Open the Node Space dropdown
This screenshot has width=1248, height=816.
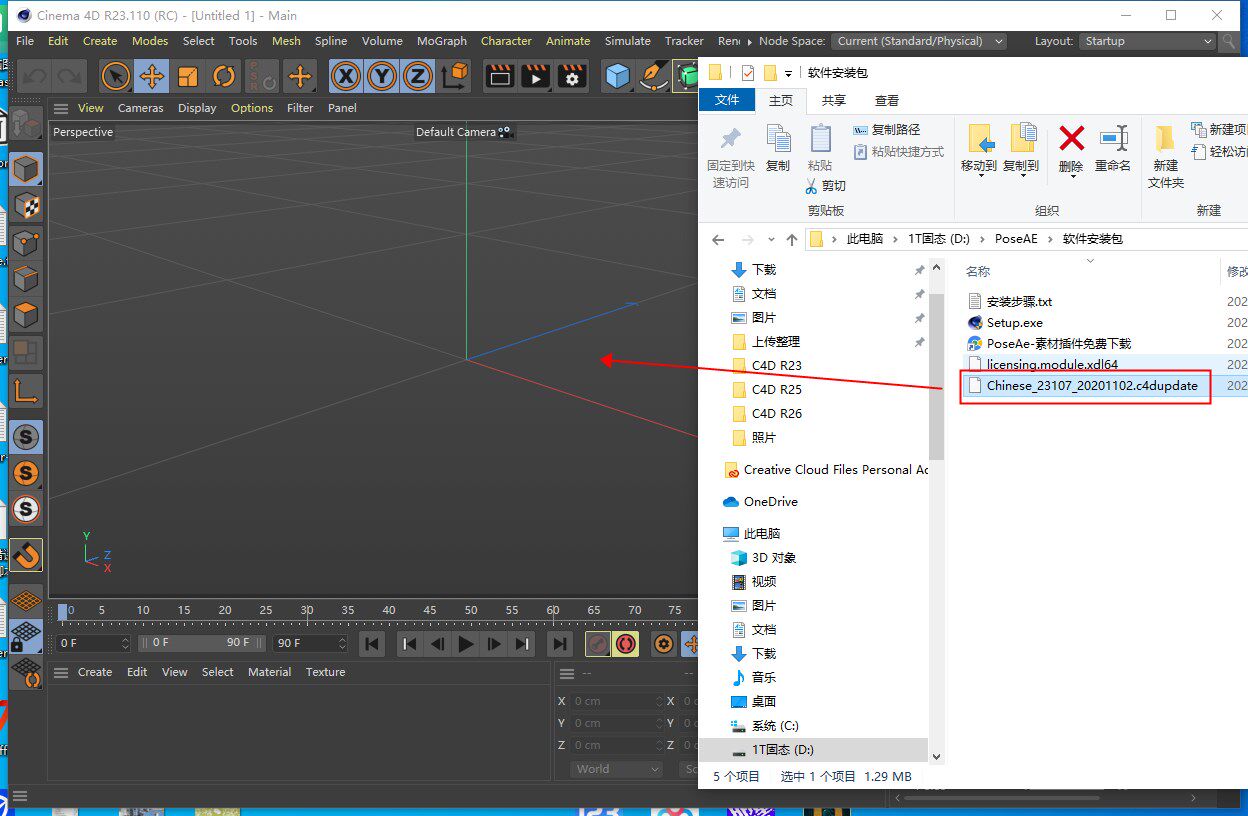click(919, 41)
